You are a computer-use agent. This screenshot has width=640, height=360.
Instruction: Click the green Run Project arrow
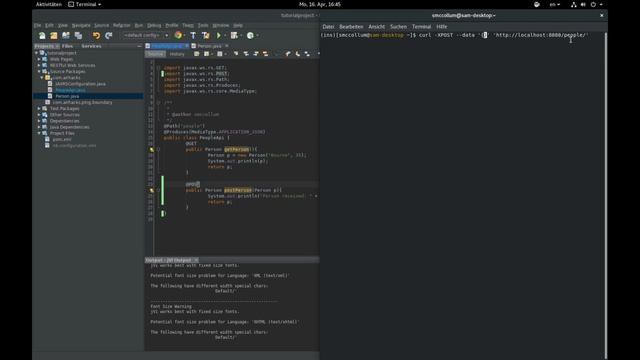point(219,36)
